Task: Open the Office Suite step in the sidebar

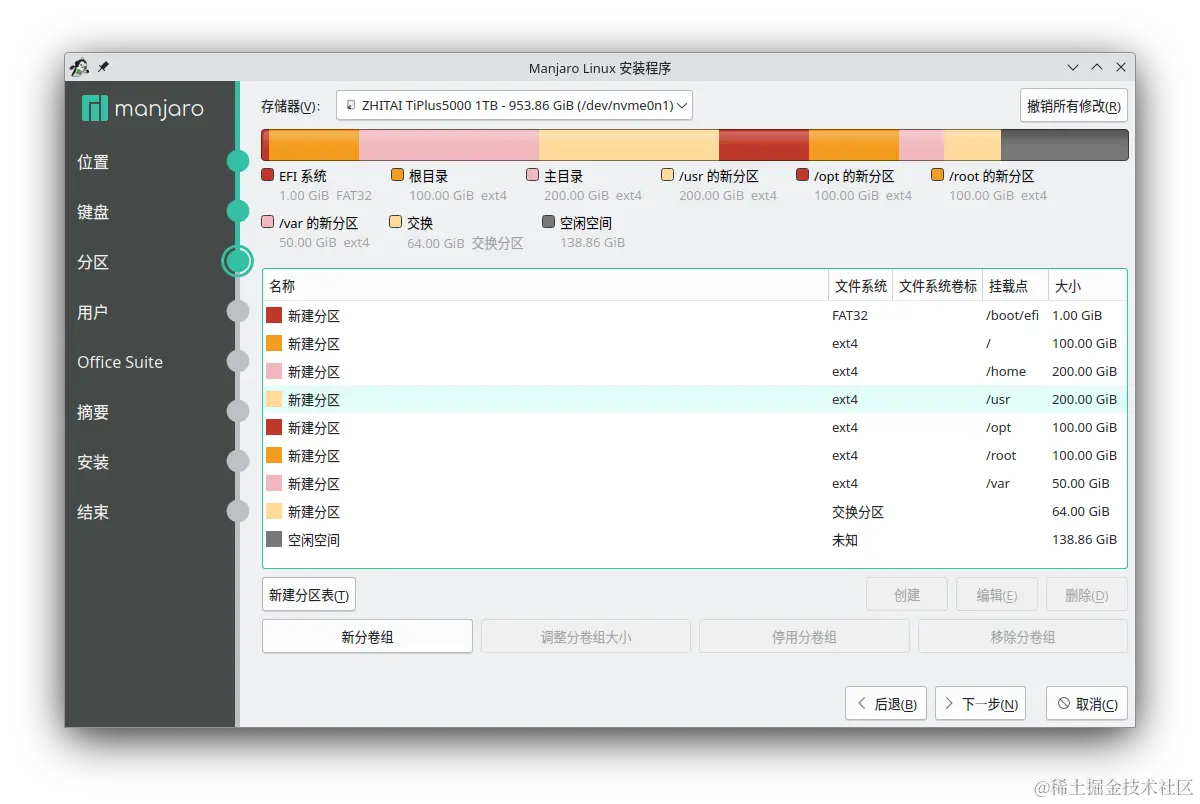Action: coord(119,362)
